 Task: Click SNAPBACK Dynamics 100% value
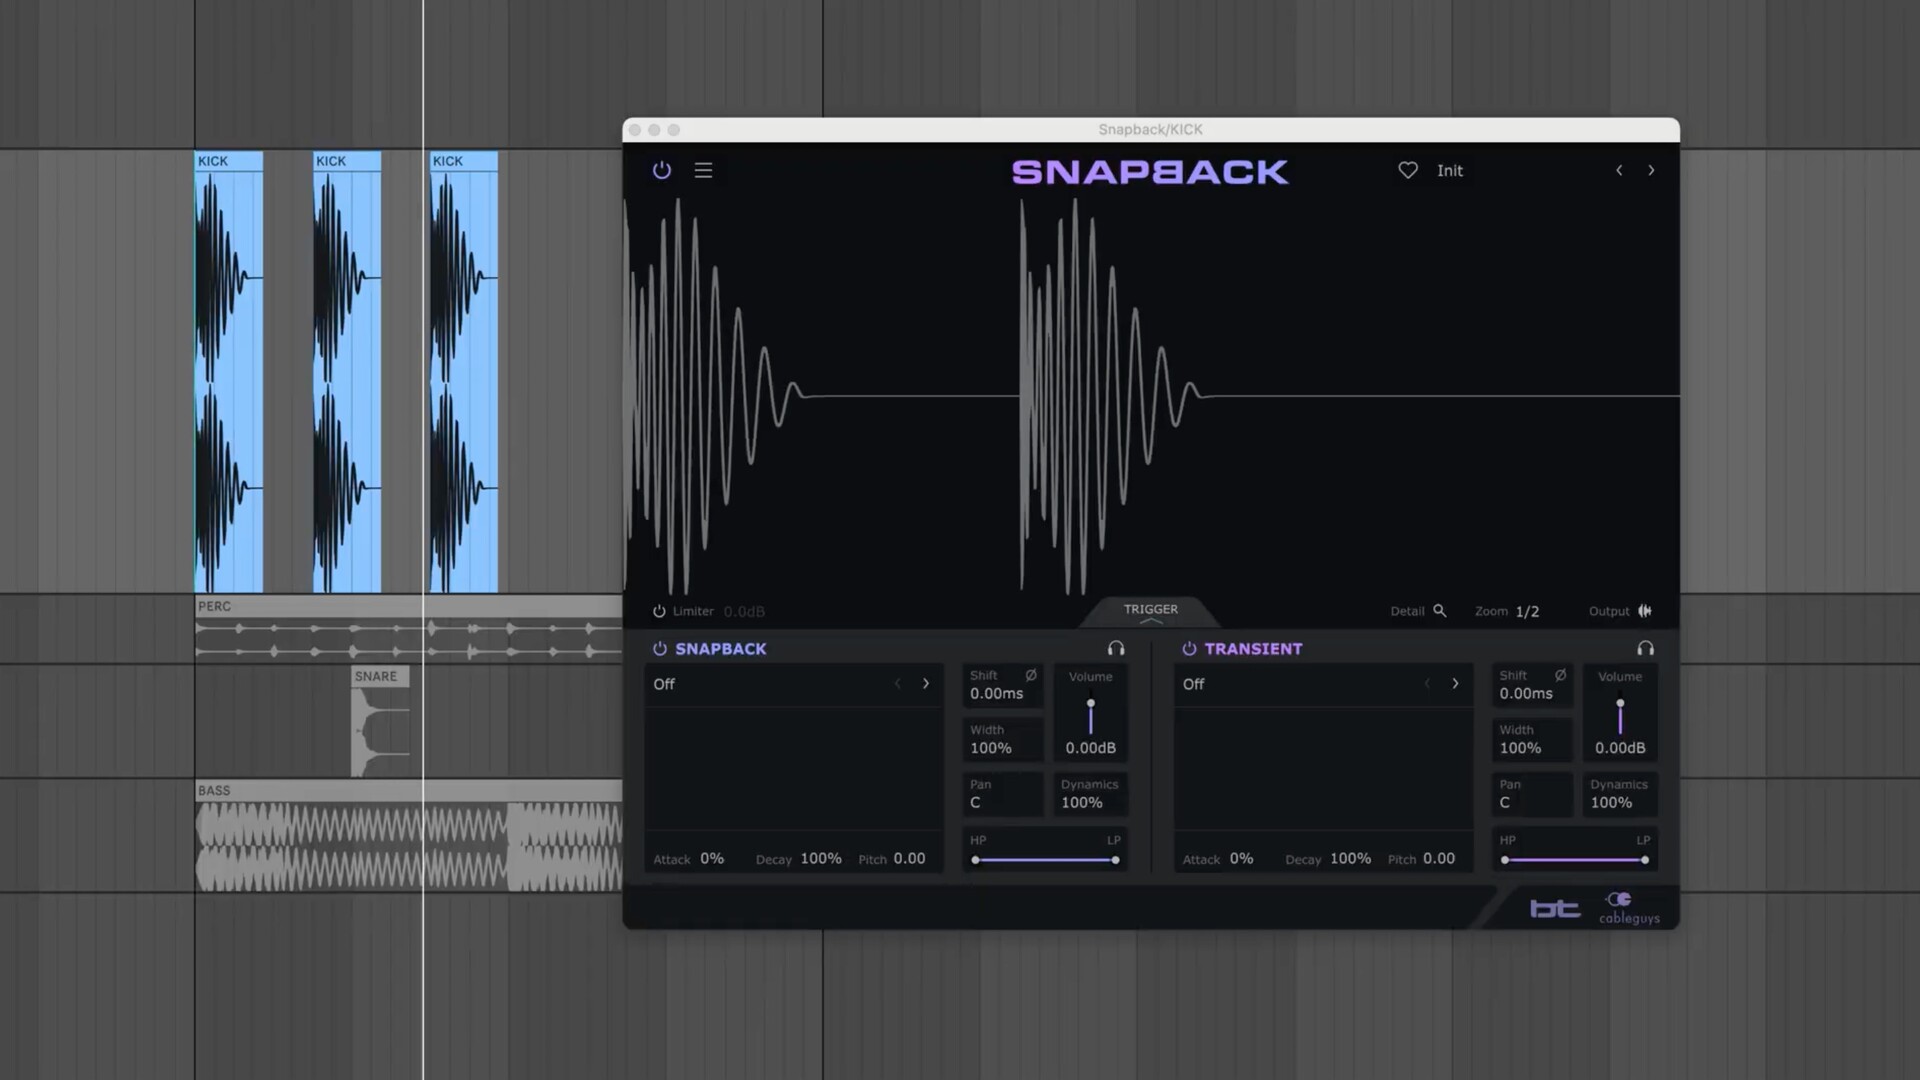(x=1081, y=802)
